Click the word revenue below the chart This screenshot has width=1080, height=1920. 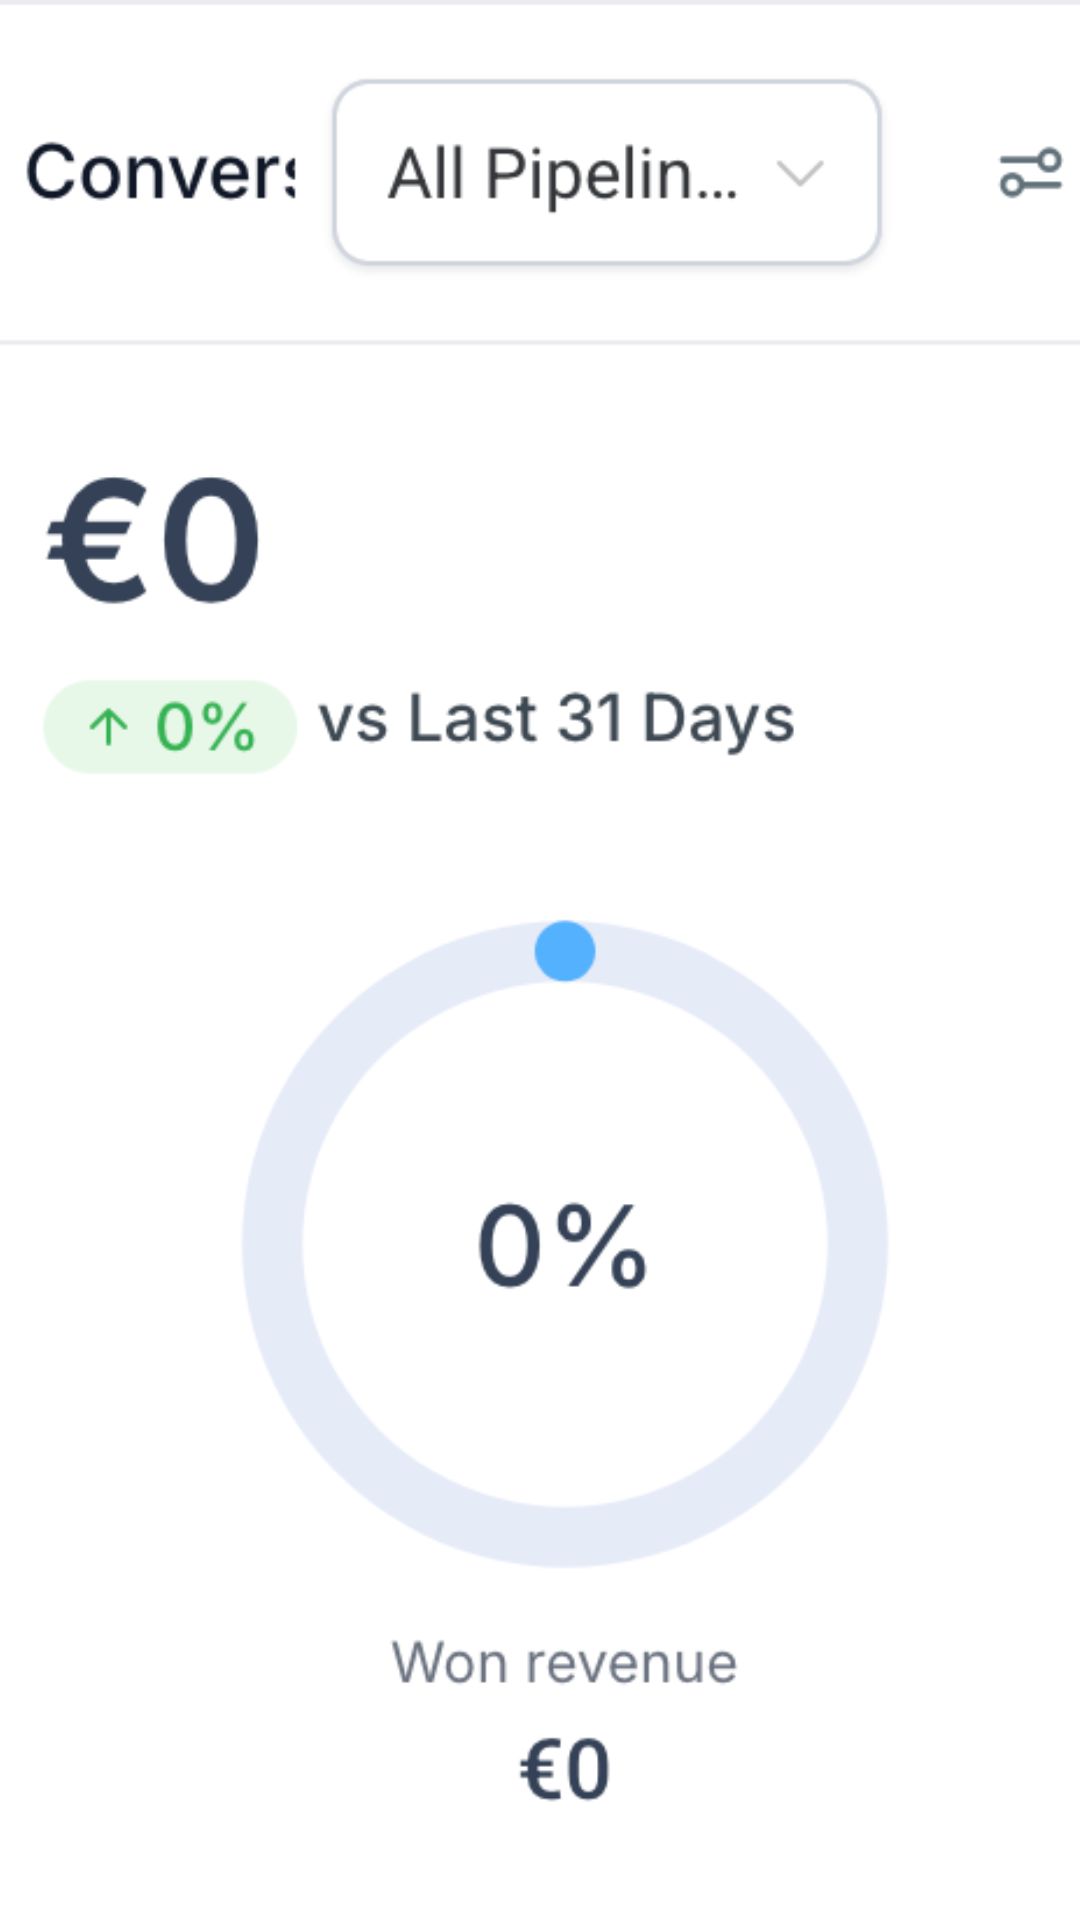pyautogui.click(x=632, y=1663)
